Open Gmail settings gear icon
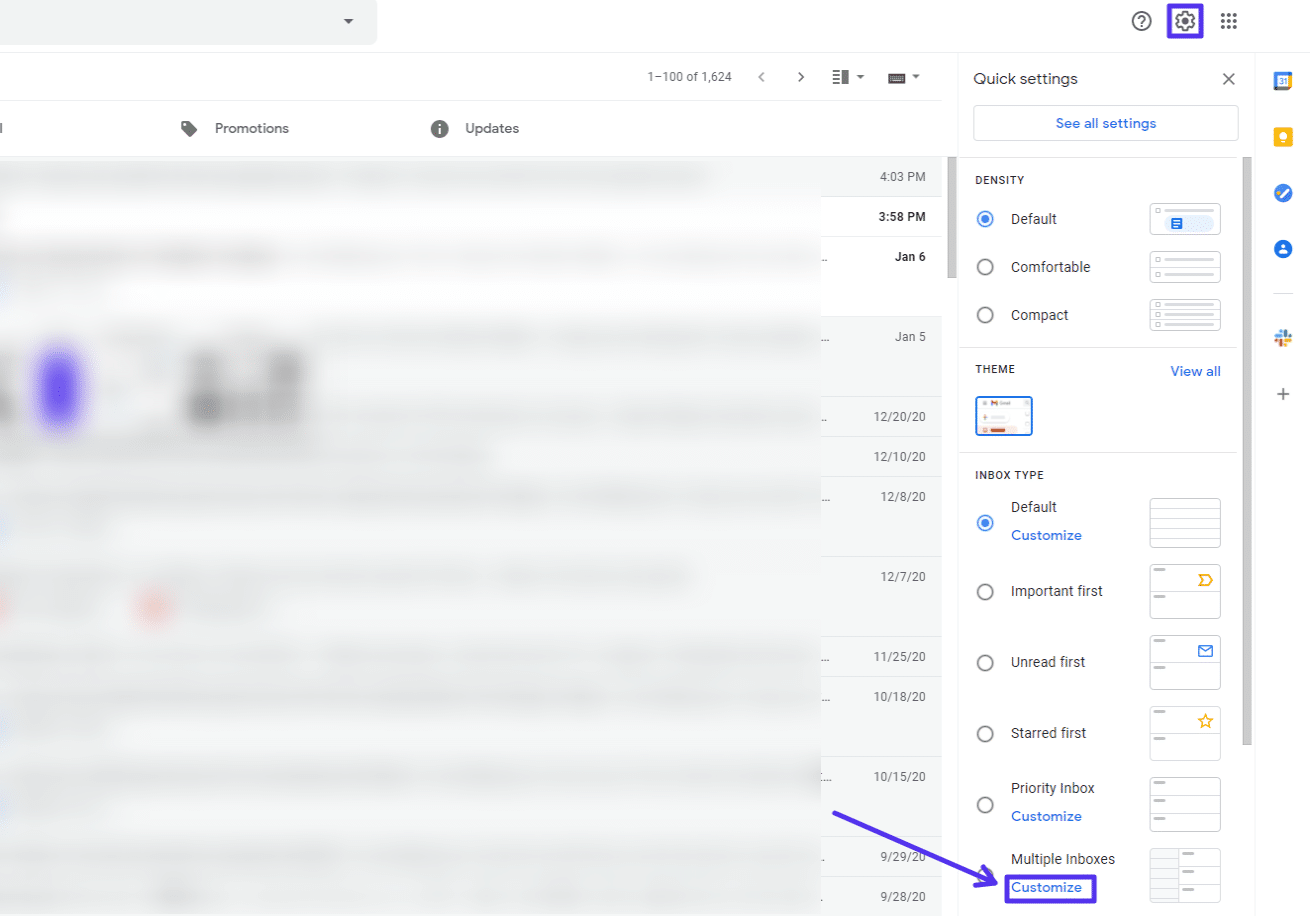The width and height of the screenshot is (1310, 916). coord(1184,20)
